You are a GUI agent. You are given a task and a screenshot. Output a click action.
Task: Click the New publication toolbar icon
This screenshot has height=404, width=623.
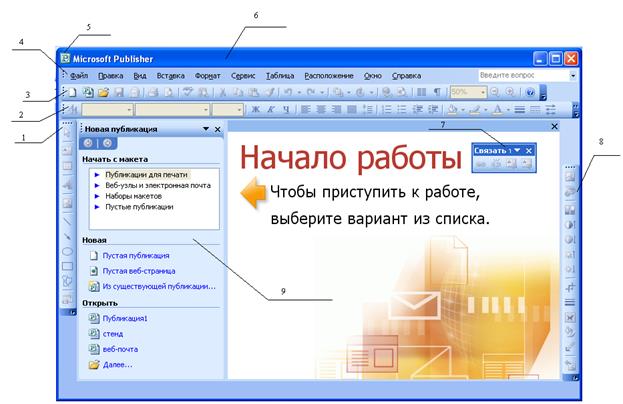(x=73, y=92)
